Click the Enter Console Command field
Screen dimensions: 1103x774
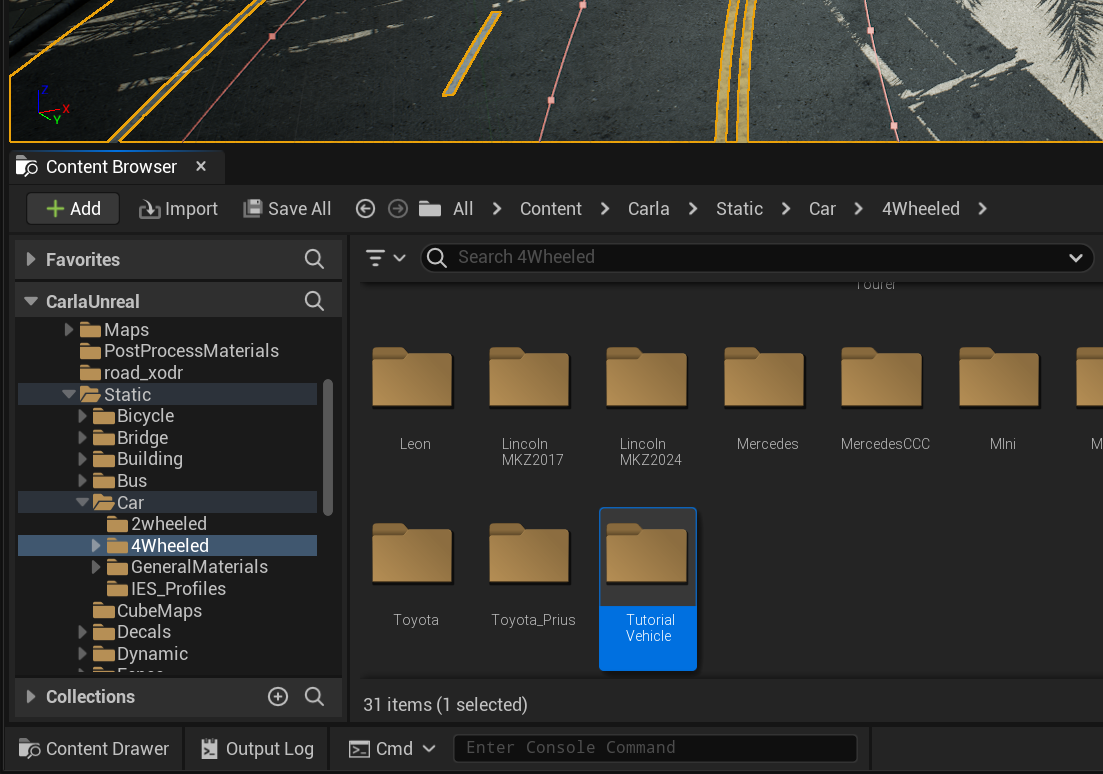coord(655,748)
